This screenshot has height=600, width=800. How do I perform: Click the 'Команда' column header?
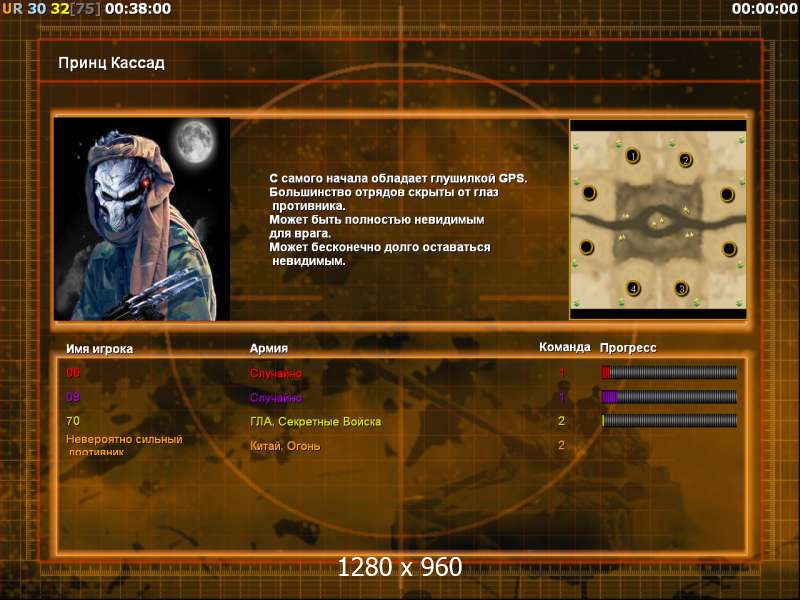click(565, 347)
